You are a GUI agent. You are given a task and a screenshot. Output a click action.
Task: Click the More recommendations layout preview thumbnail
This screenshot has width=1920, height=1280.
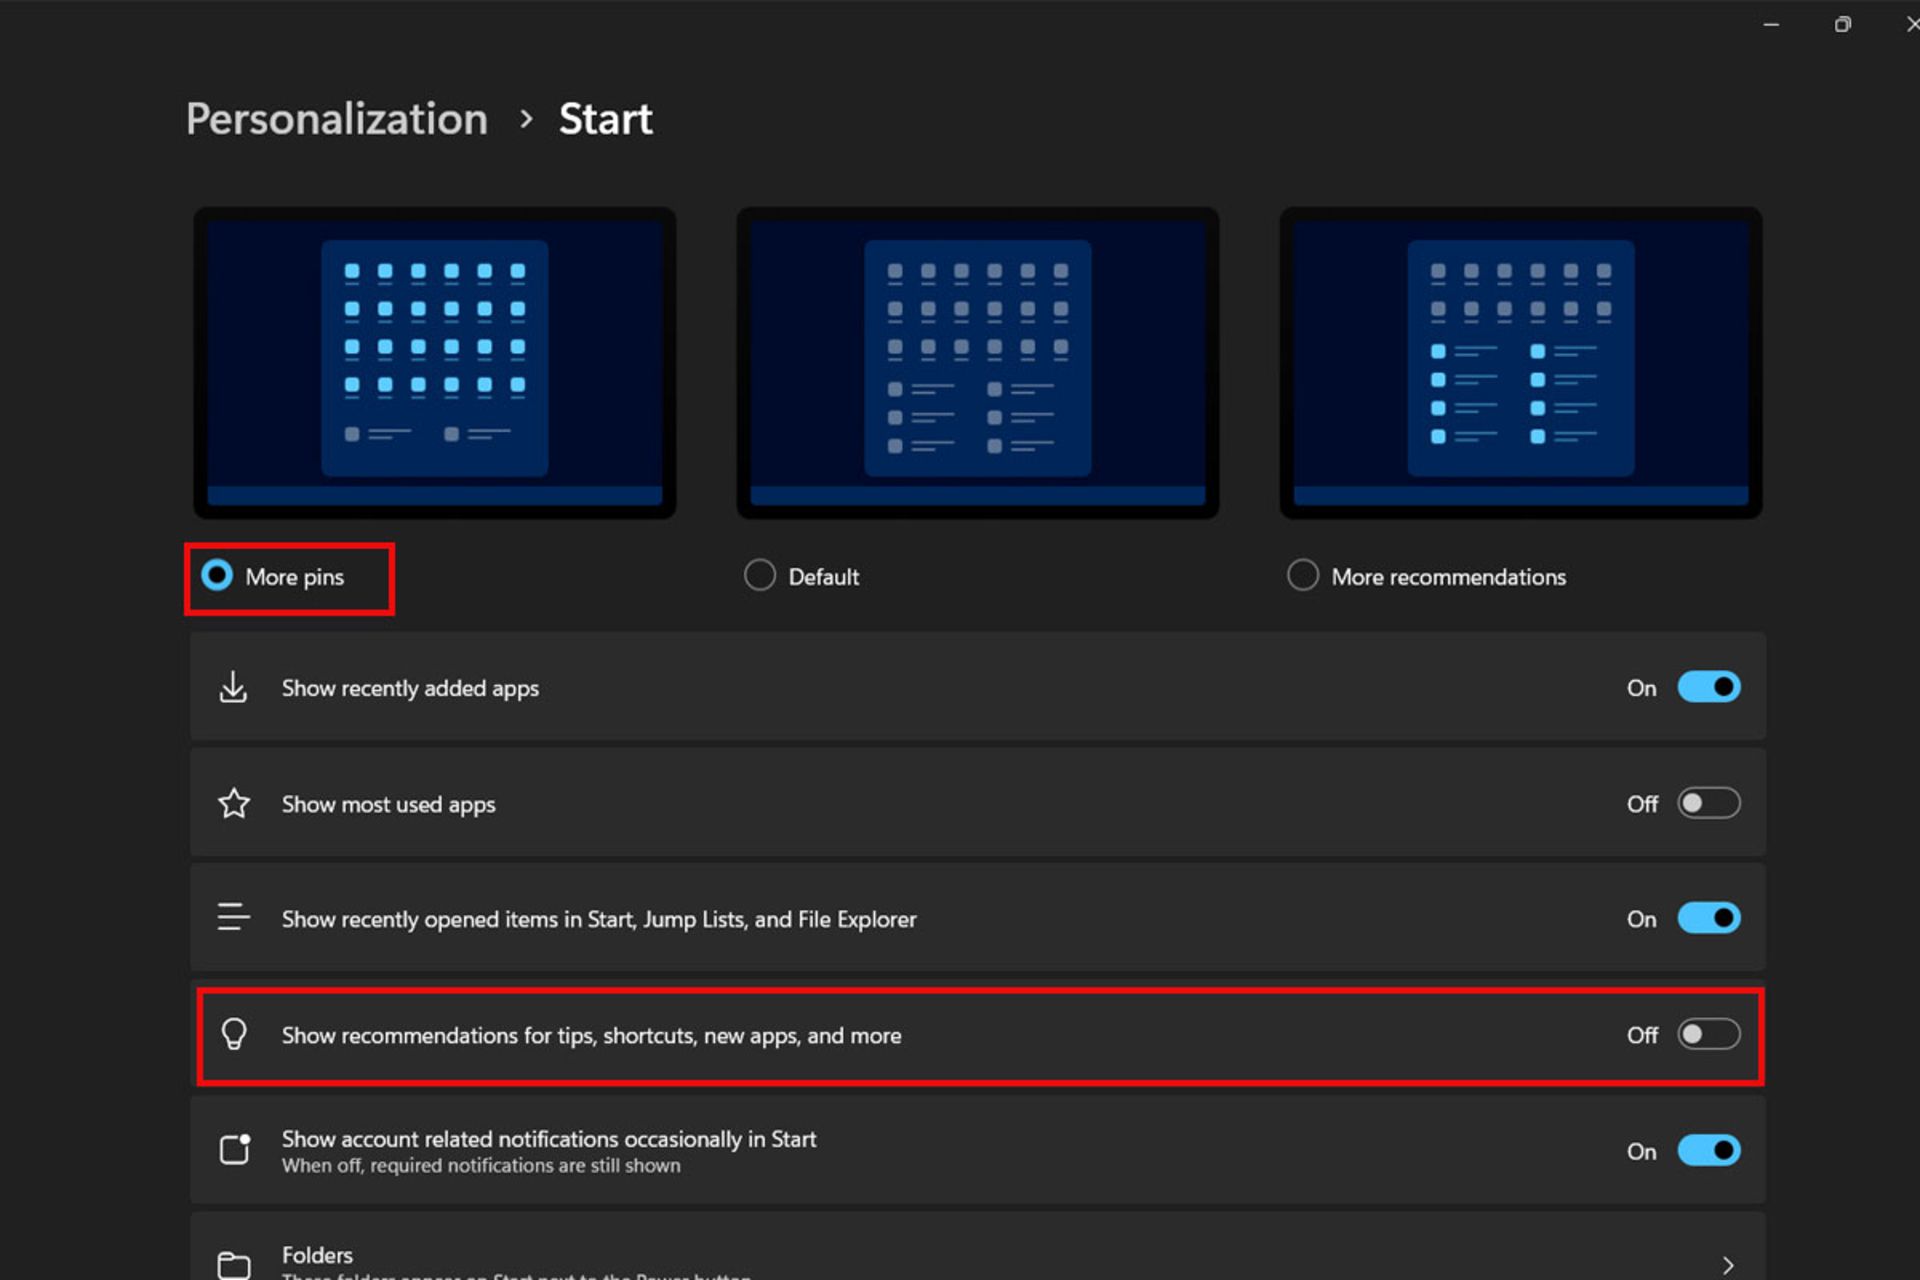point(1520,362)
